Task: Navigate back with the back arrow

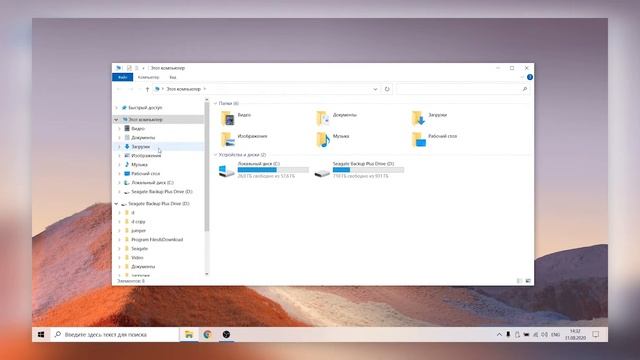Action: pos(119,89)
